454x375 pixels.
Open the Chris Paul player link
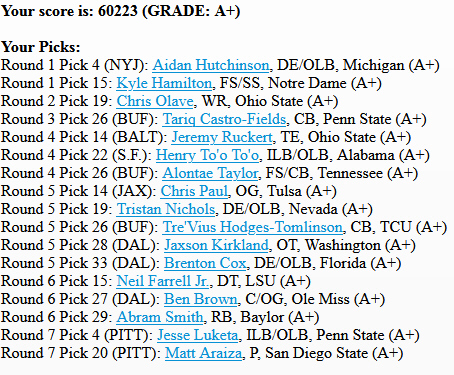tap(194, 191)
